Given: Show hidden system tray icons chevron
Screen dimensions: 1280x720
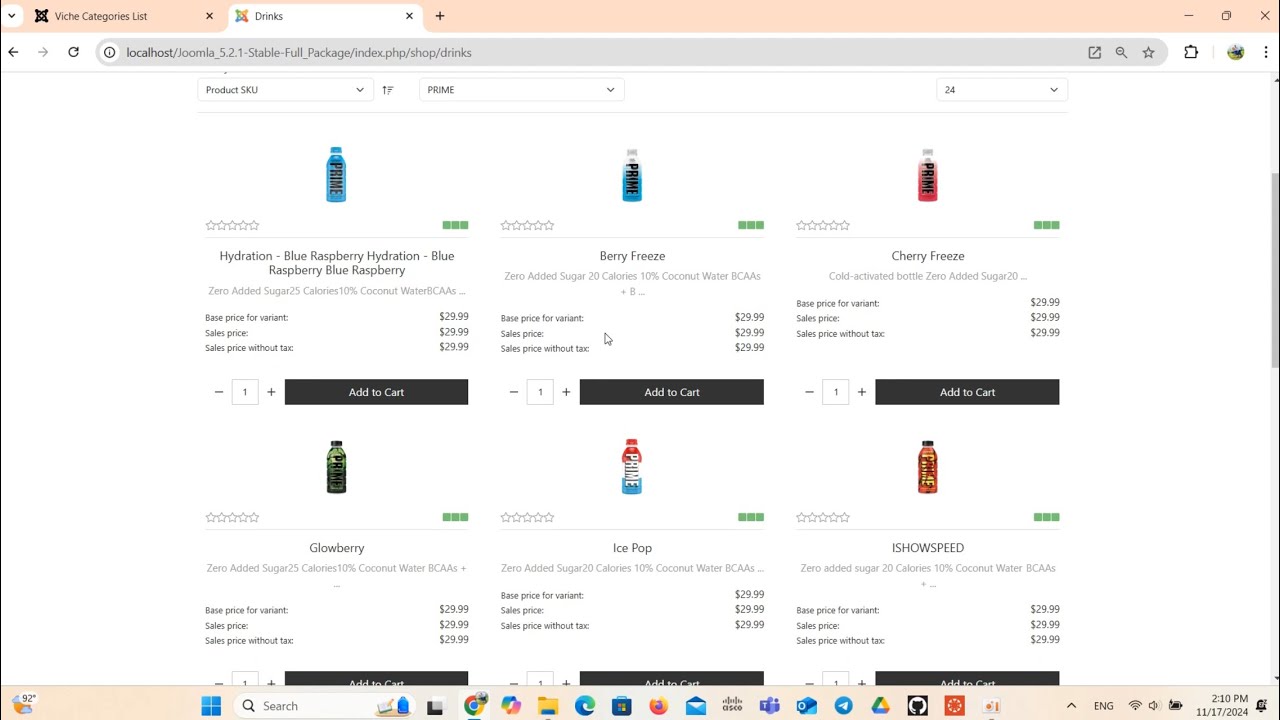Looking at the screenshot, I should 1071,706.
